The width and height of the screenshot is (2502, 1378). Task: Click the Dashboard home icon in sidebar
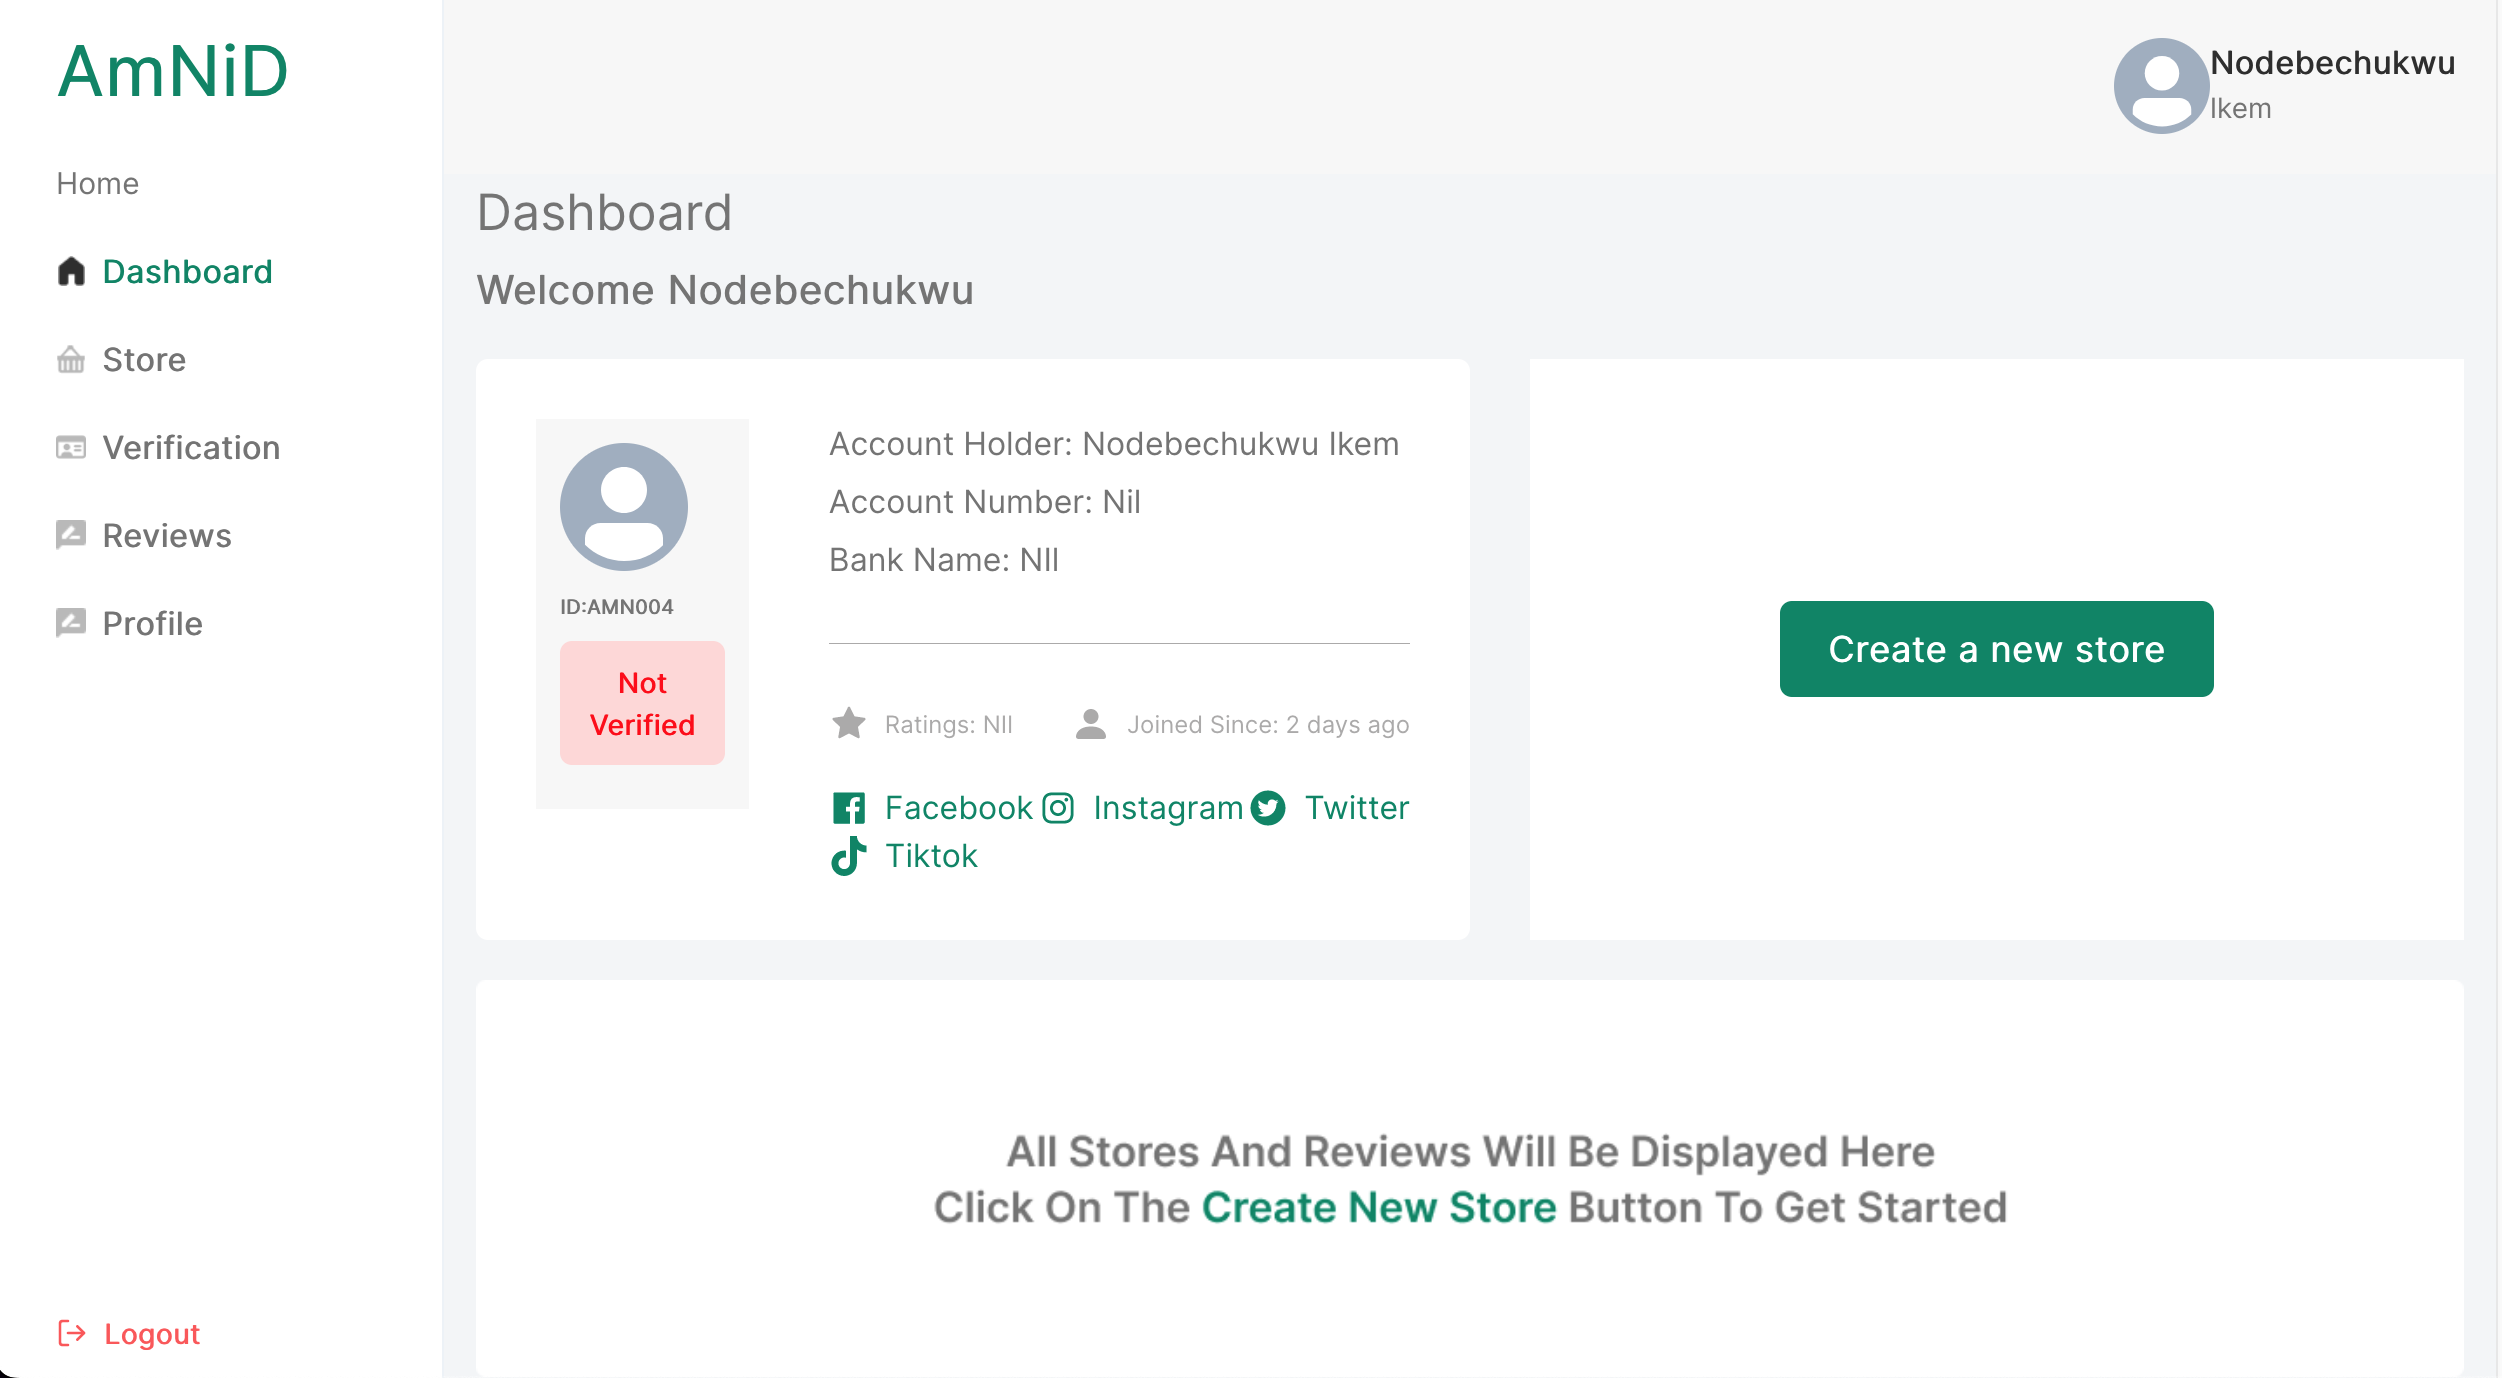pyautogui.click(x=71, y=271)
